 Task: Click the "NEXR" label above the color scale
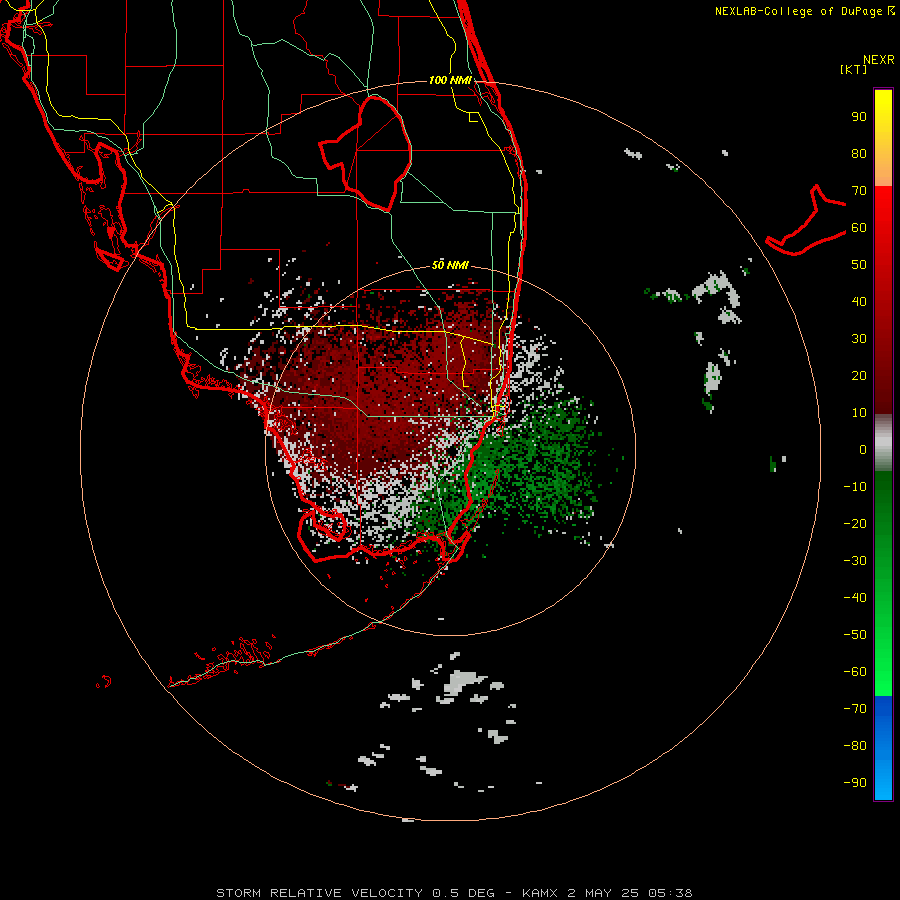[x=879, y=60]
